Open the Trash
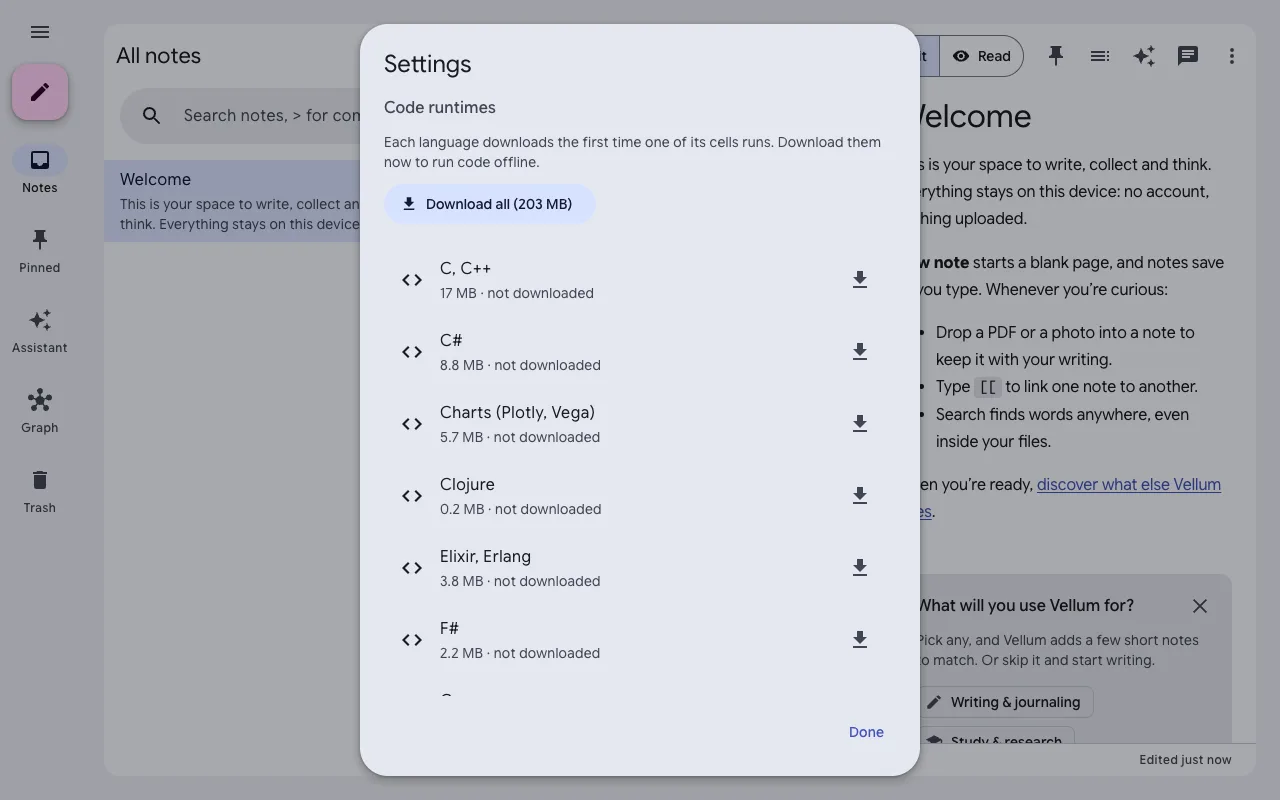1280x800 pixels. (x=40, y=490)
